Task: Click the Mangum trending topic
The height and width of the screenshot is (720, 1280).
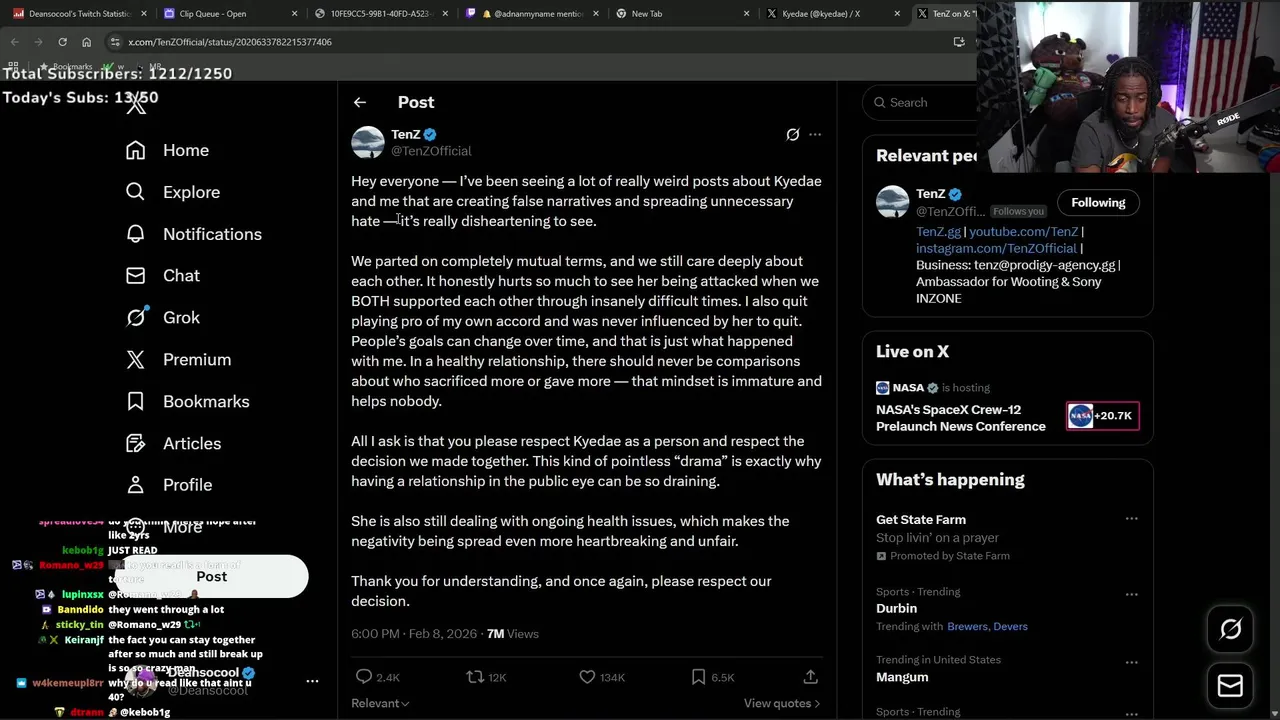Action: pyautogui.click(x=902, y=677)
